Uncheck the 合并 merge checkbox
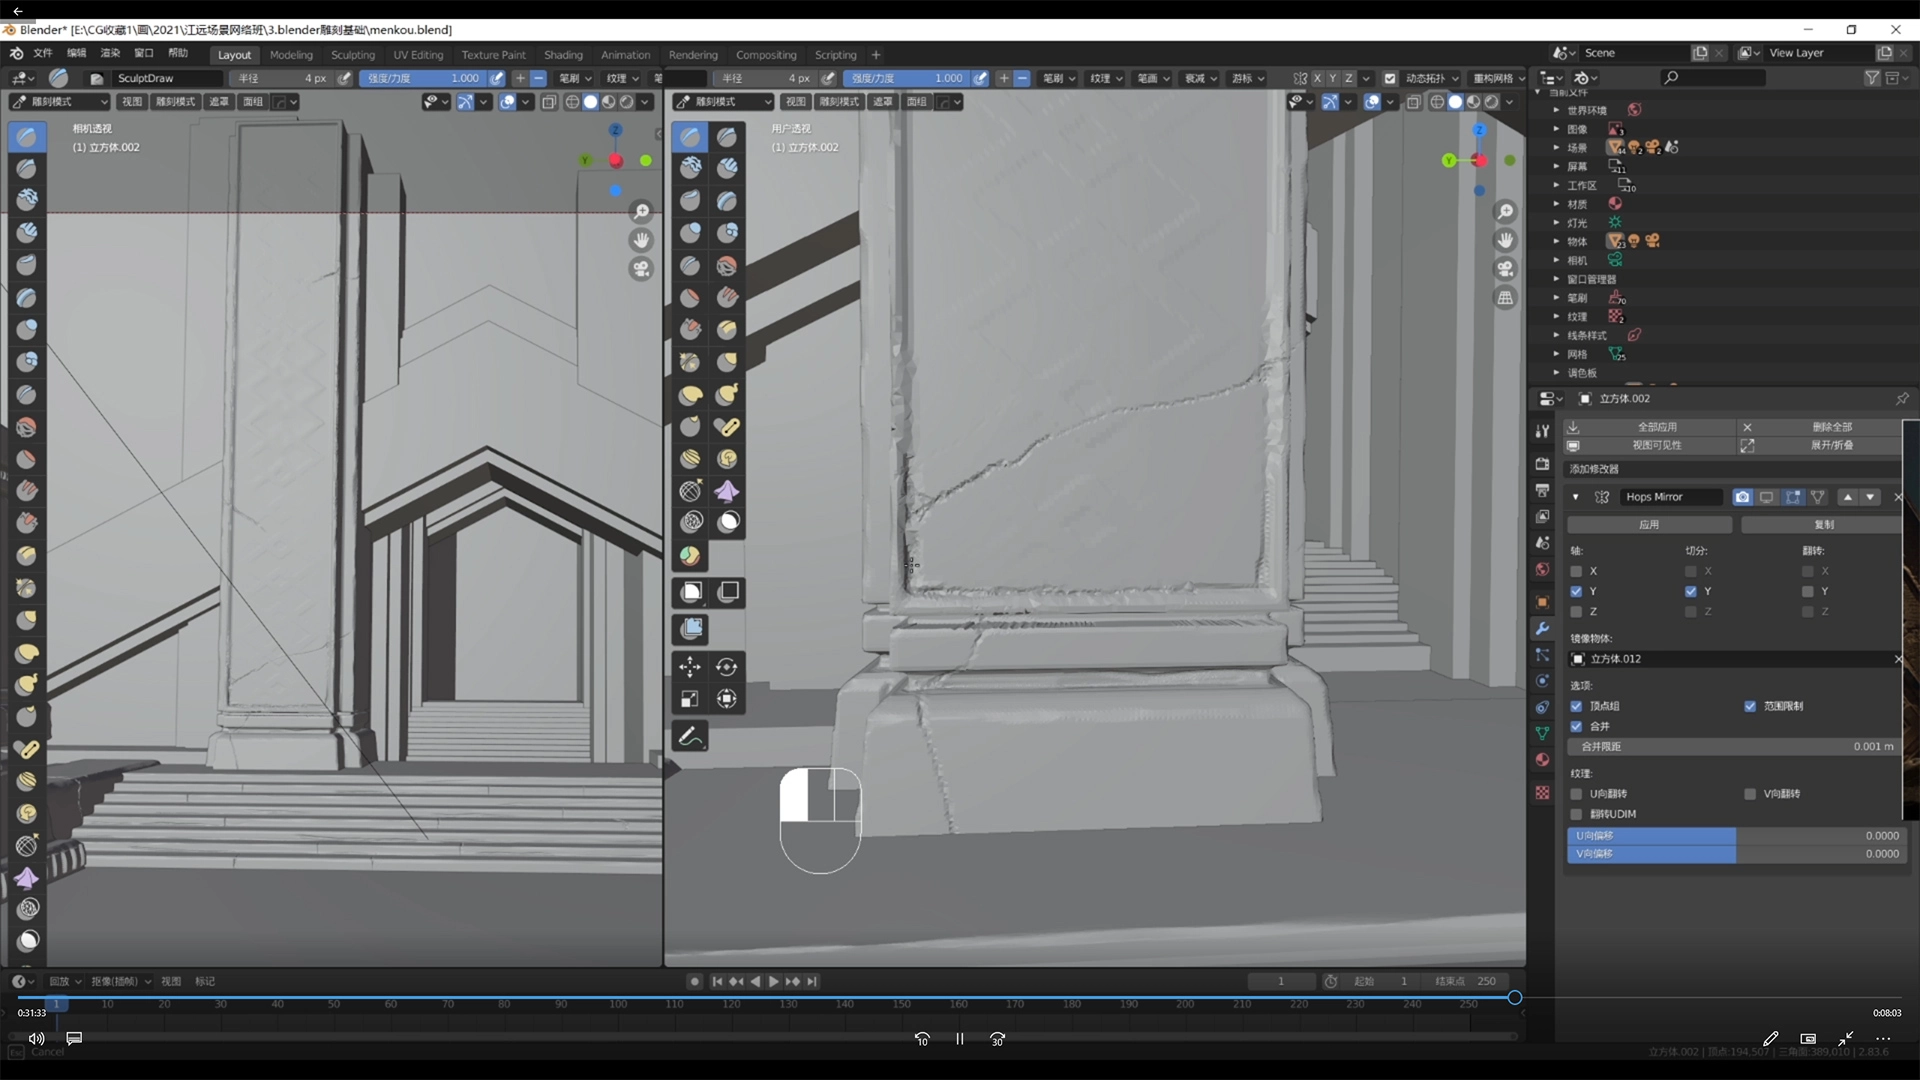This screenshot has width=1920, height=1080. tap(1576, 727)
